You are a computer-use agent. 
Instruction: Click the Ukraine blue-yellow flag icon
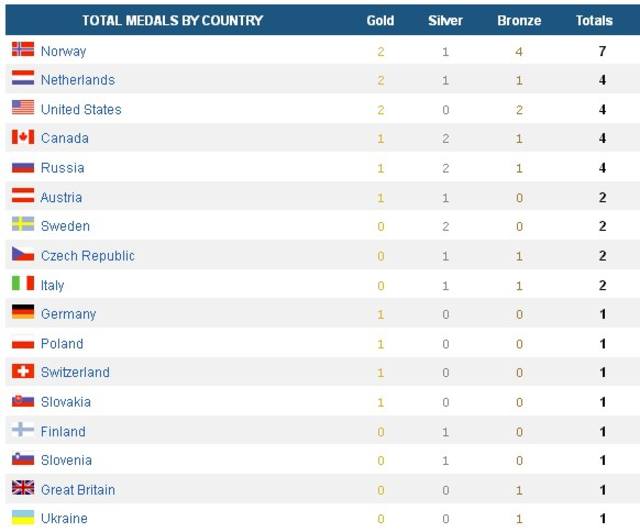[x=23, y=517]
